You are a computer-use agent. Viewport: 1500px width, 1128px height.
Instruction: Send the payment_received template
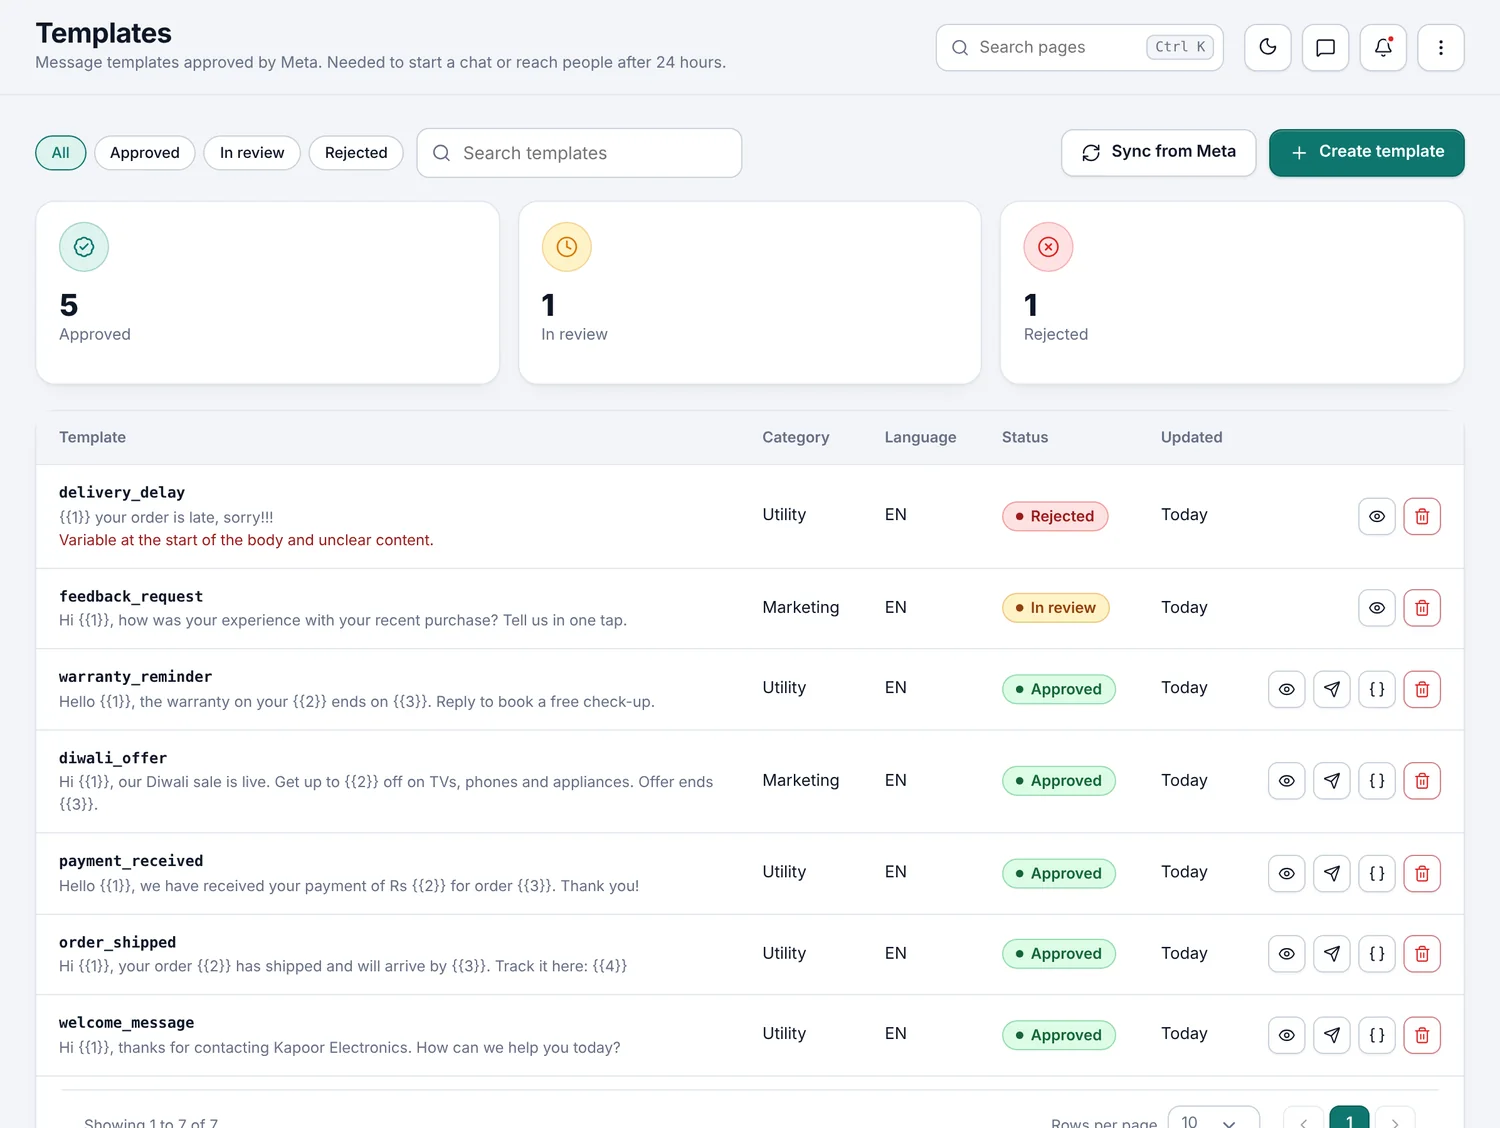[1332, 873]
